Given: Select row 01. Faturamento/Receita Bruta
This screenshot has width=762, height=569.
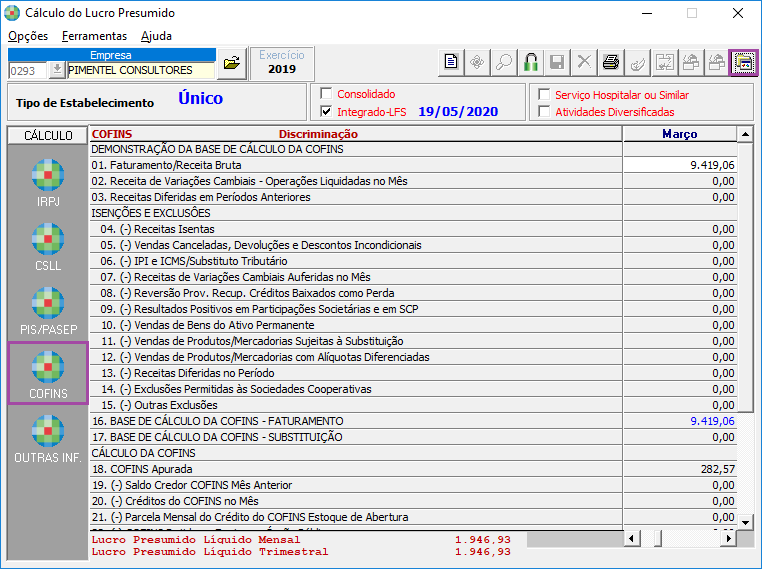Looking at the screenshot, I should (356, 165).
